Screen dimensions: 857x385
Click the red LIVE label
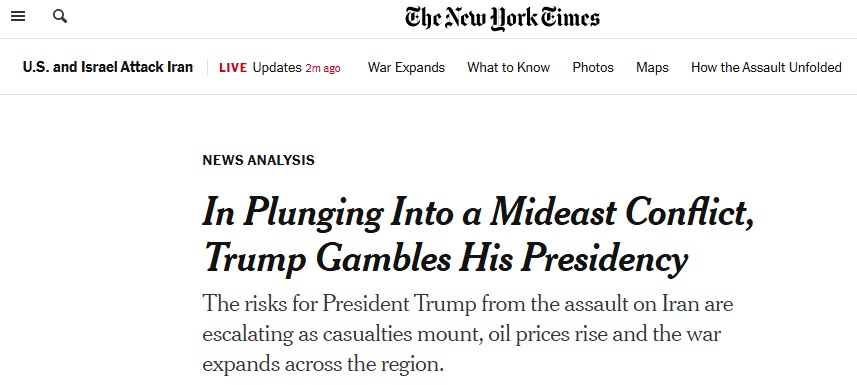point(233,68)
